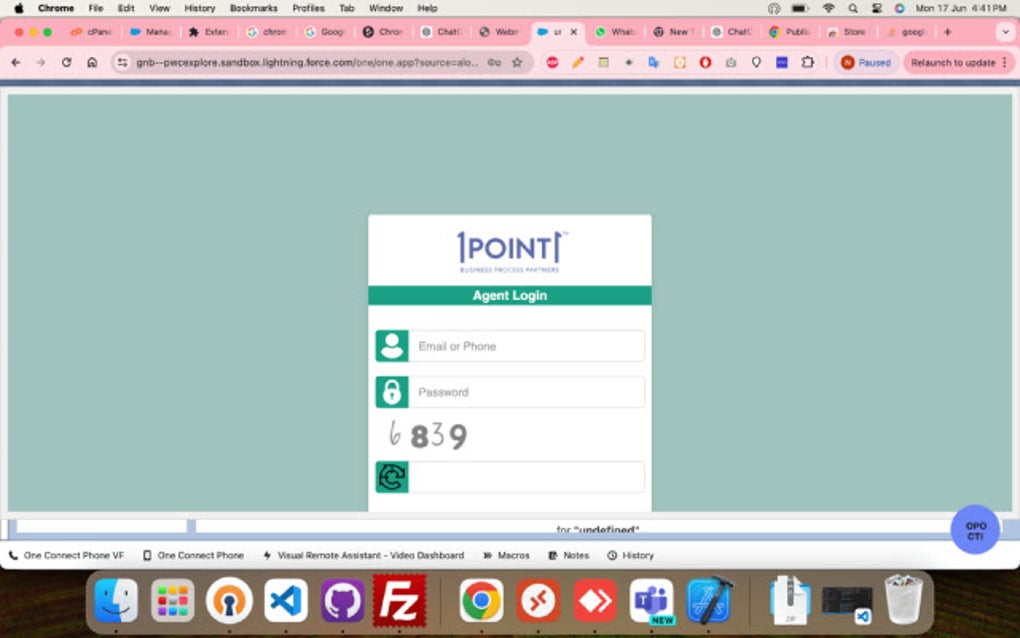
Task: Open Notes in the utility bar
Action: [x=569, y=555]
